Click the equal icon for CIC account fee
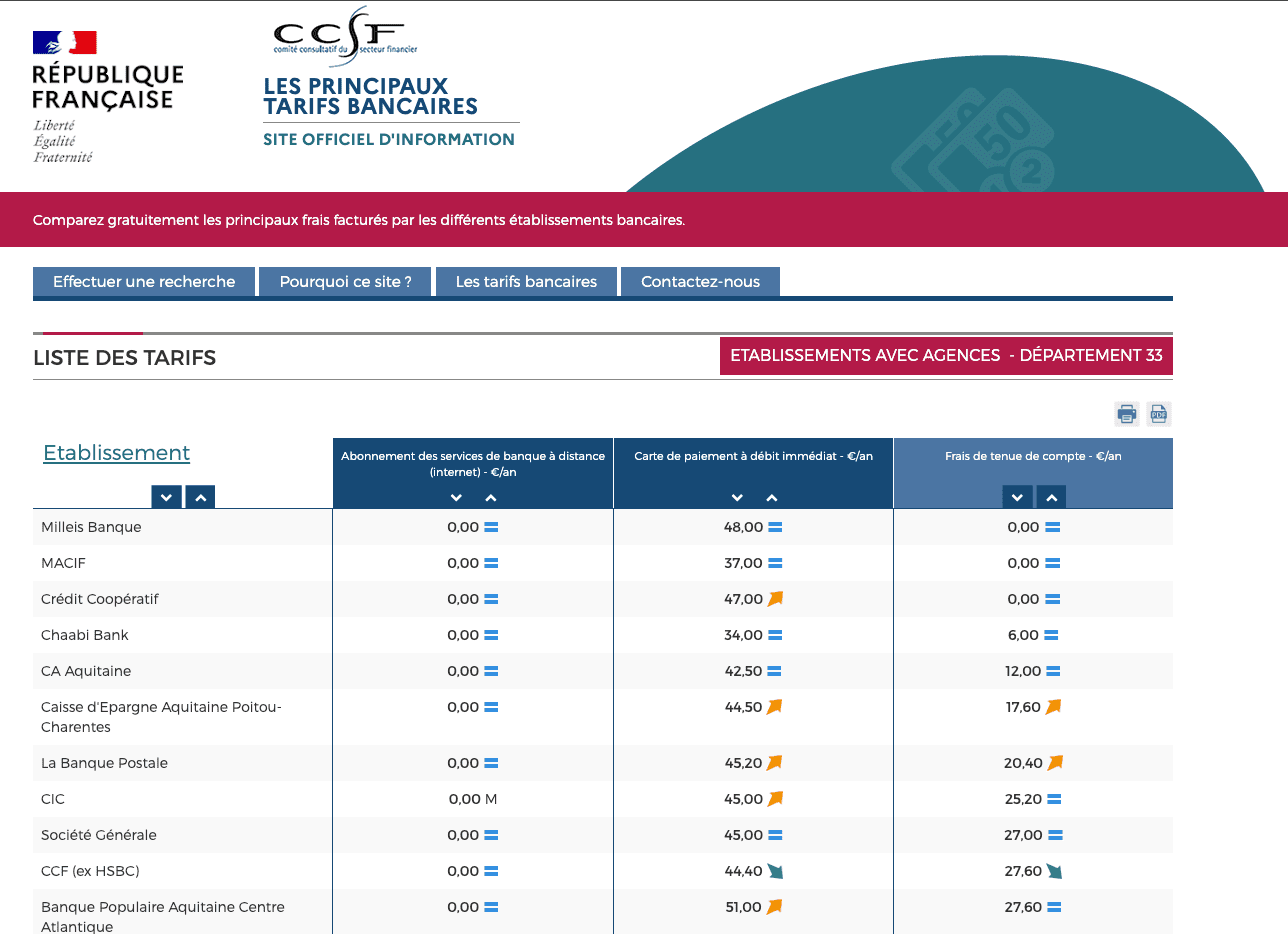Viewport: 1288px width, 934px height. 1054,799
